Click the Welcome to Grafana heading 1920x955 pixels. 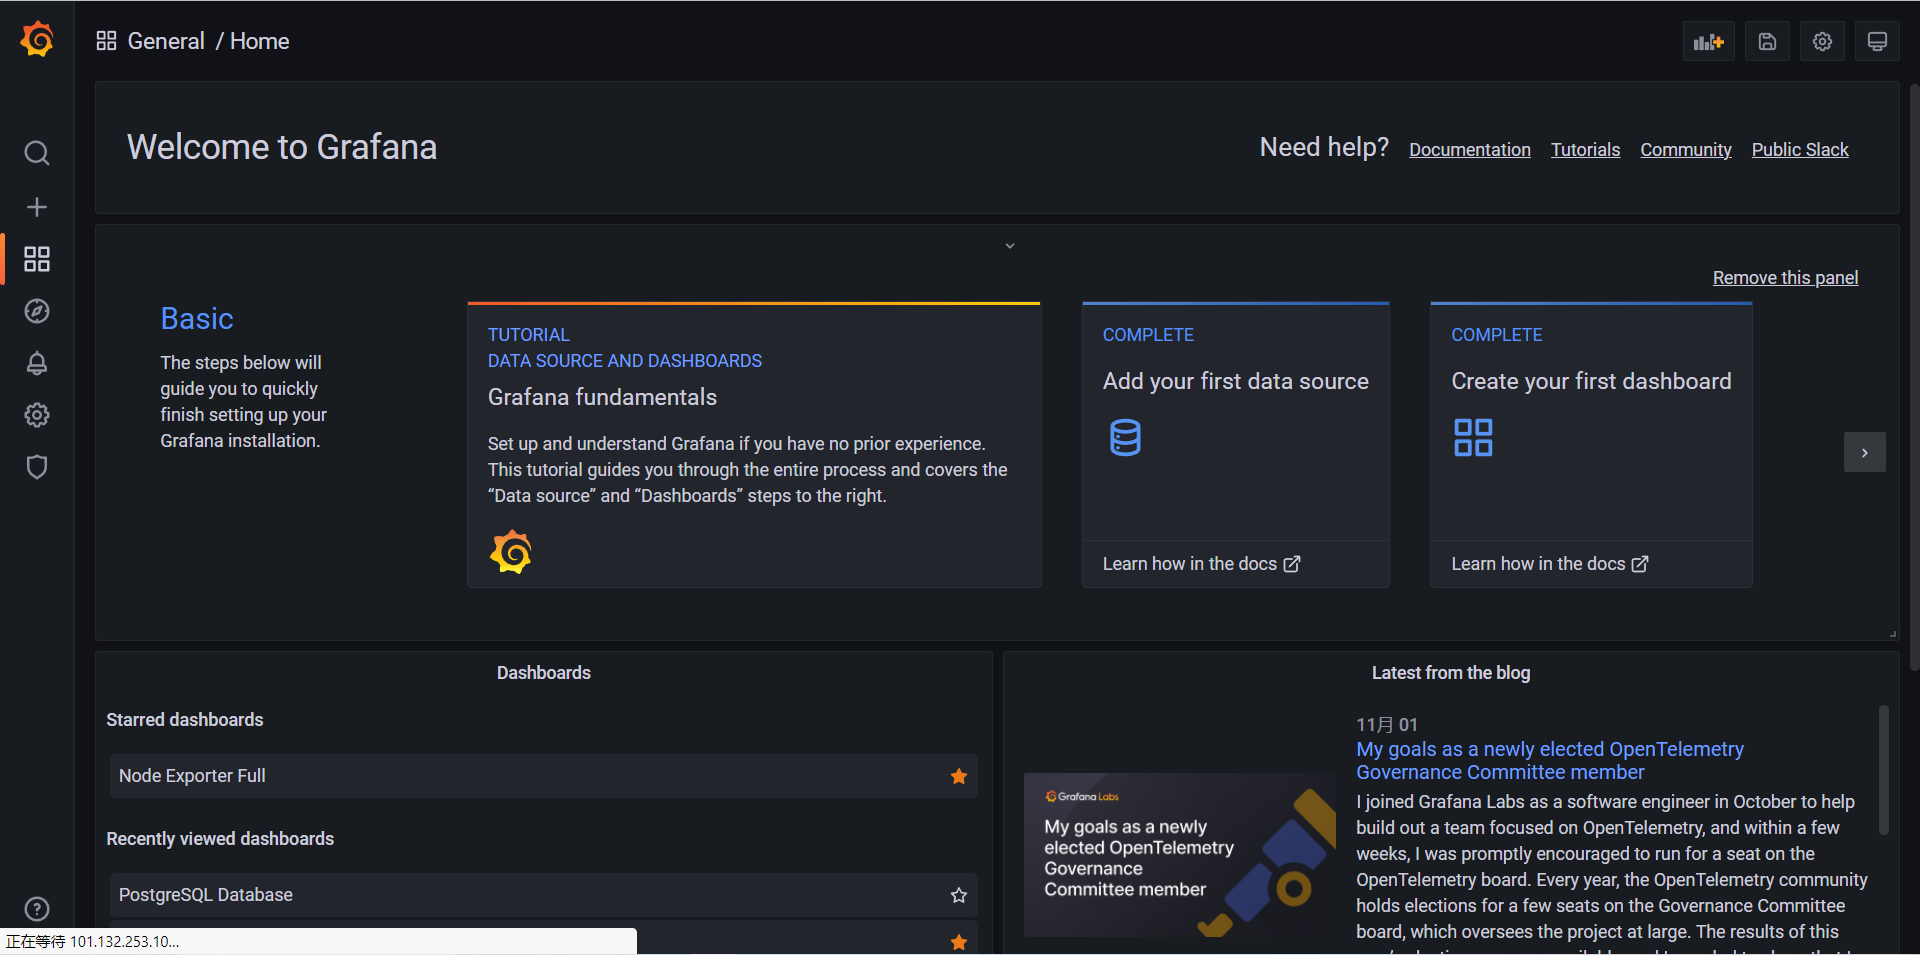coord(282,147)
